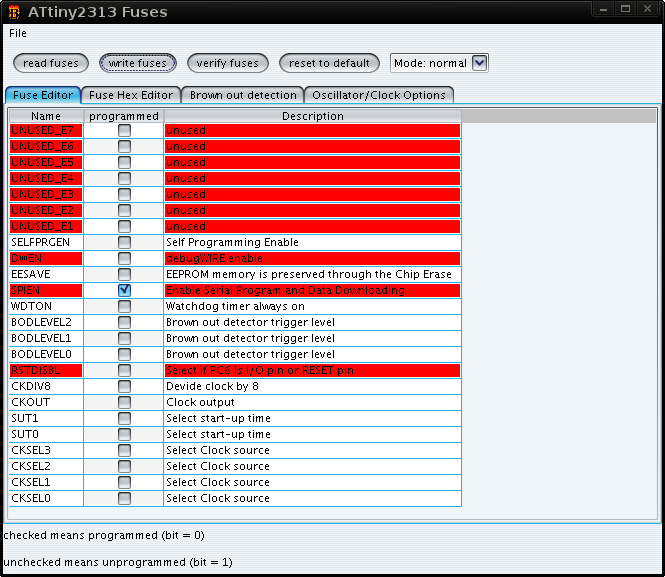Screen dimensions: 665x577
Task: Click 'Devide clock by 8' description
Action: click(313, 386)
